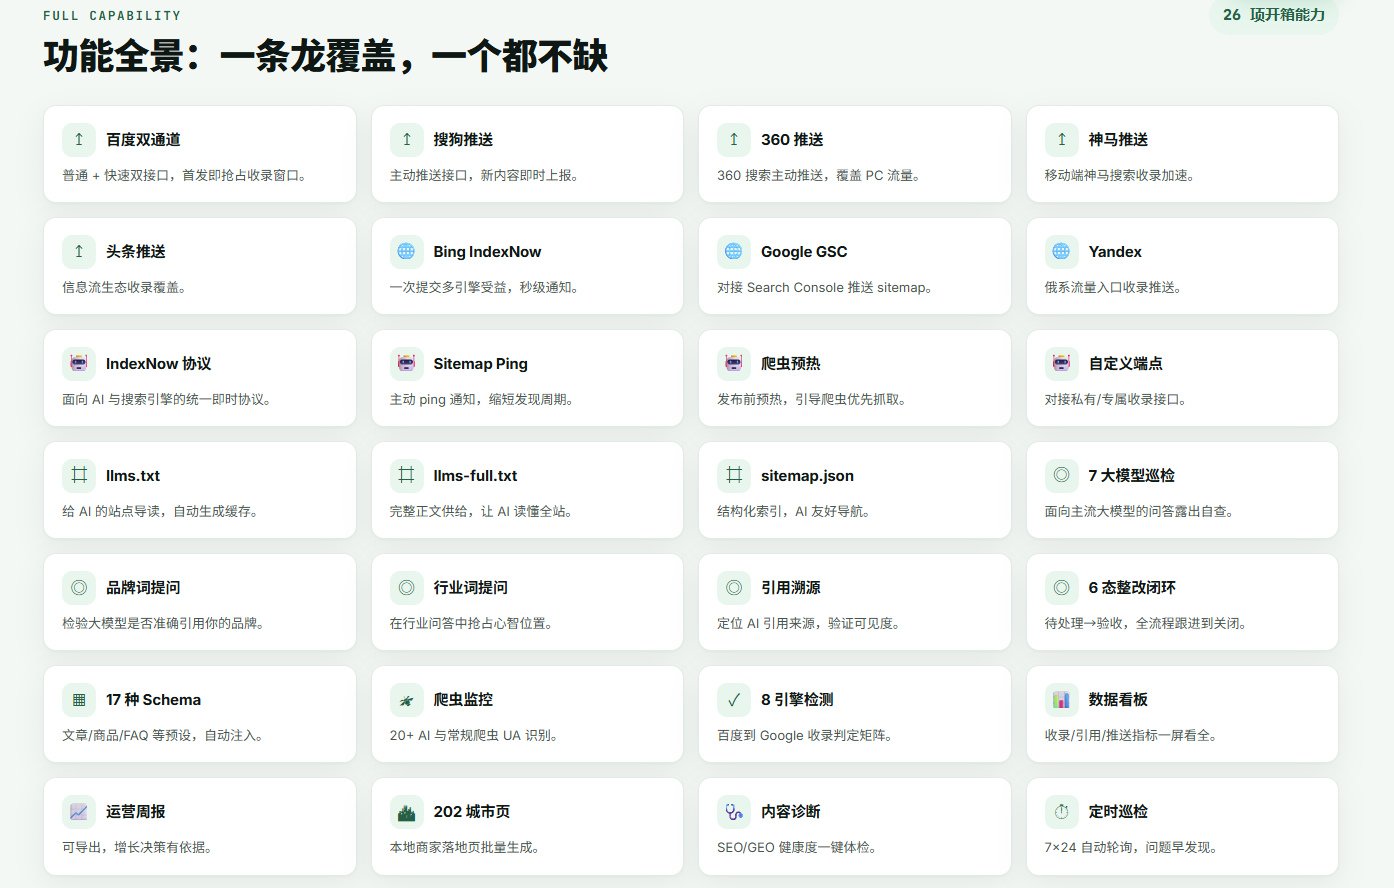Click the stethoscope icon next to 内容诊断
The image size is (1394, 888).
(734, 812)
